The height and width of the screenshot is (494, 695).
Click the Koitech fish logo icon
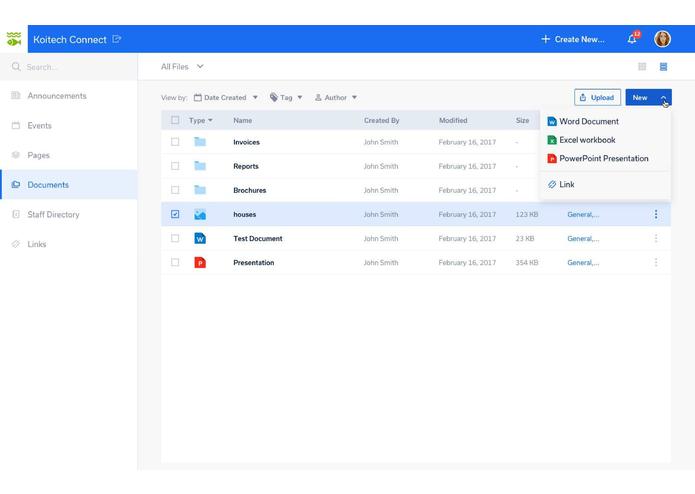14,39
